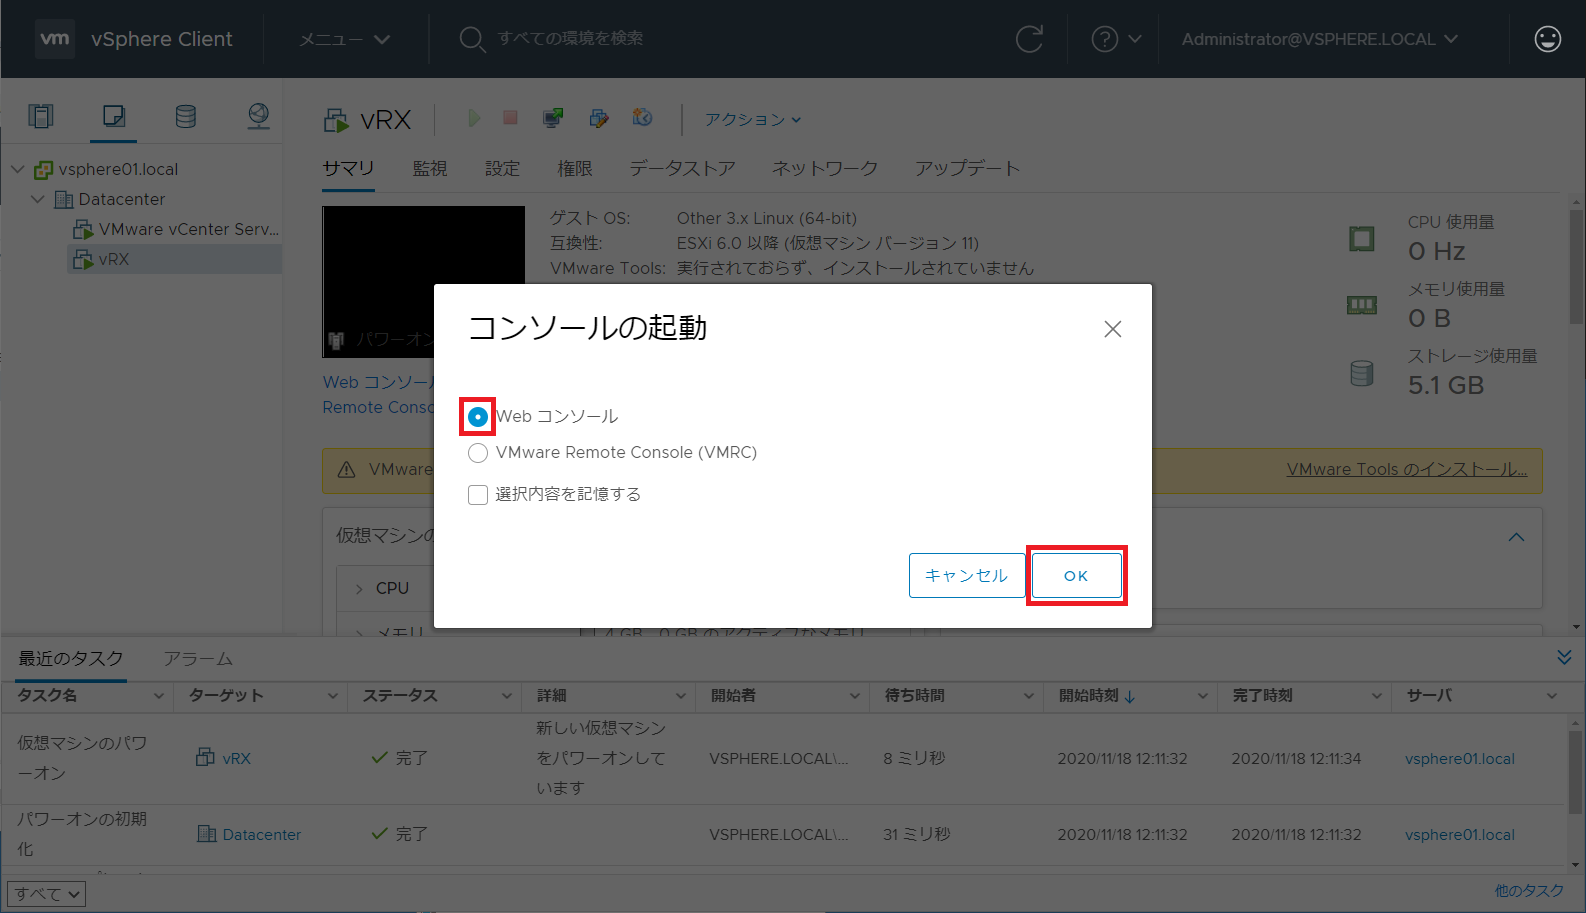Switch to the 監視 tab
Viewport: 1586px width, 913px height.
pyautogui.click(x=430, y=168)
